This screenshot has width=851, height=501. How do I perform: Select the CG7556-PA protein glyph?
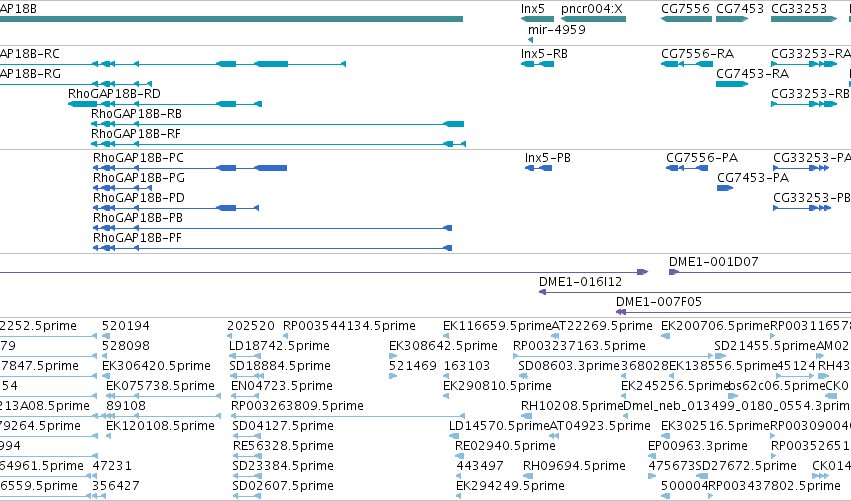pyautogui.click(x=687, y=168)
